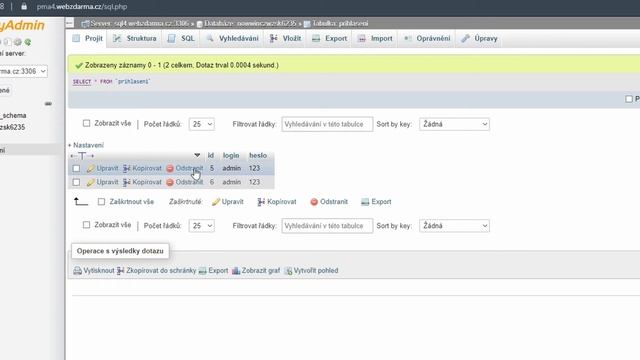
Task: Open lower Sort by key dropdown
Action: tap(454, 226)
